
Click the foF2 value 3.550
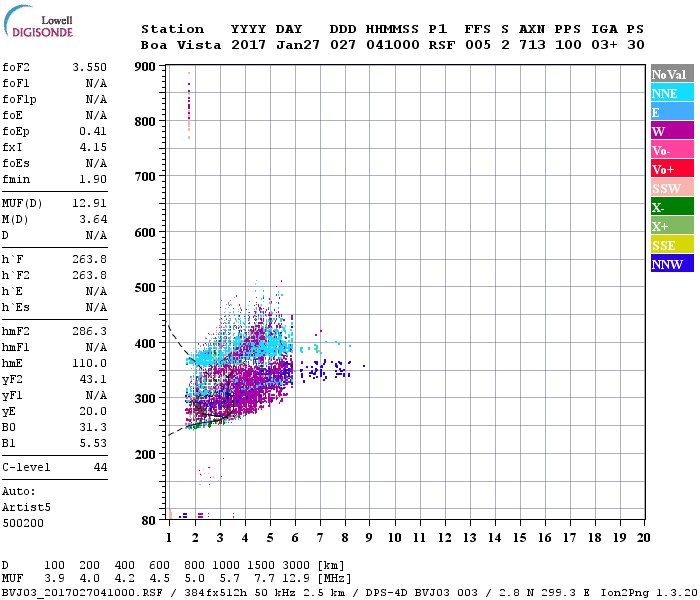pos(89,67)
